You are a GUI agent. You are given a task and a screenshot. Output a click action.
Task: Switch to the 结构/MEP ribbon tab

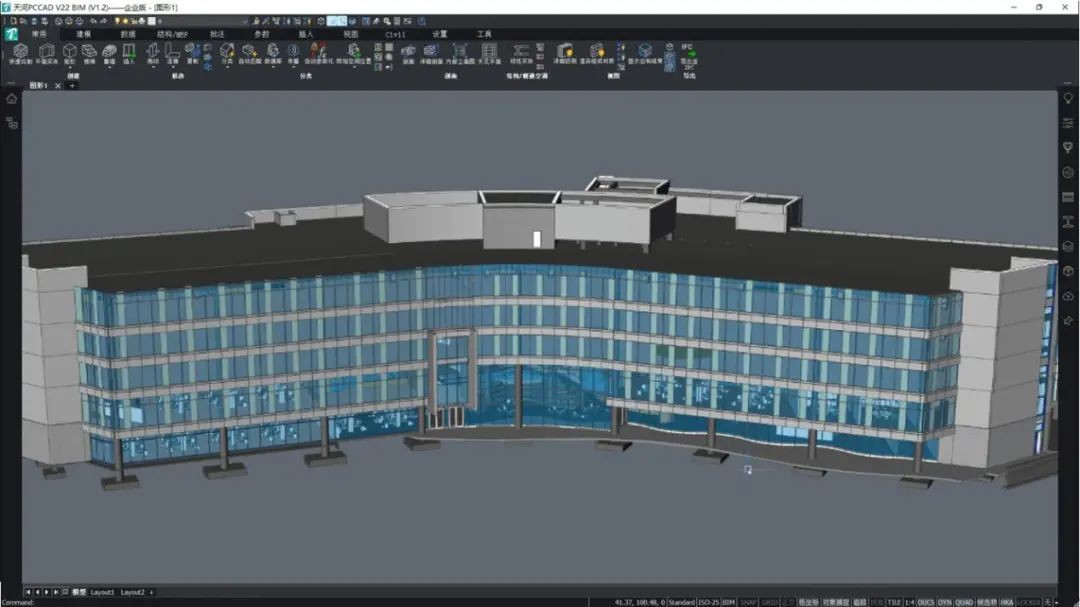(x=172, y=34)
